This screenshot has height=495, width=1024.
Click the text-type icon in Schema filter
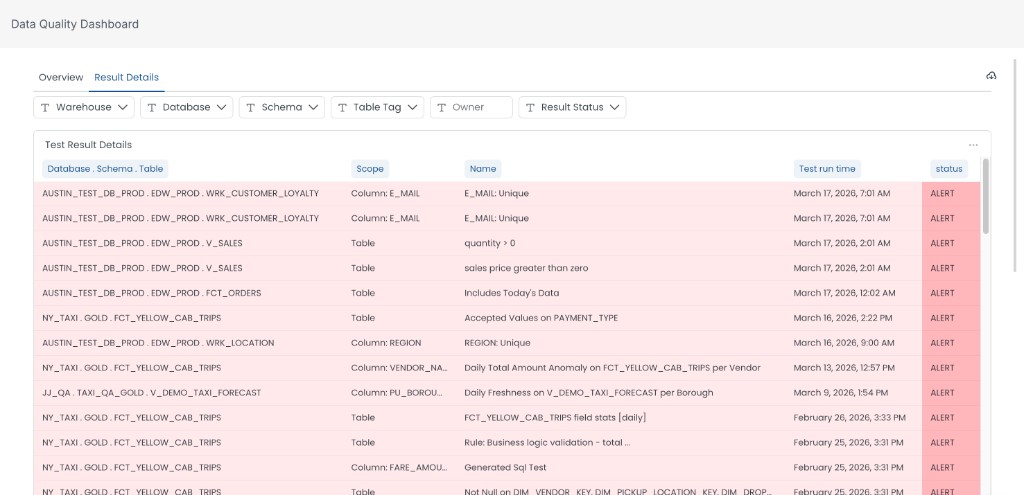251,107
